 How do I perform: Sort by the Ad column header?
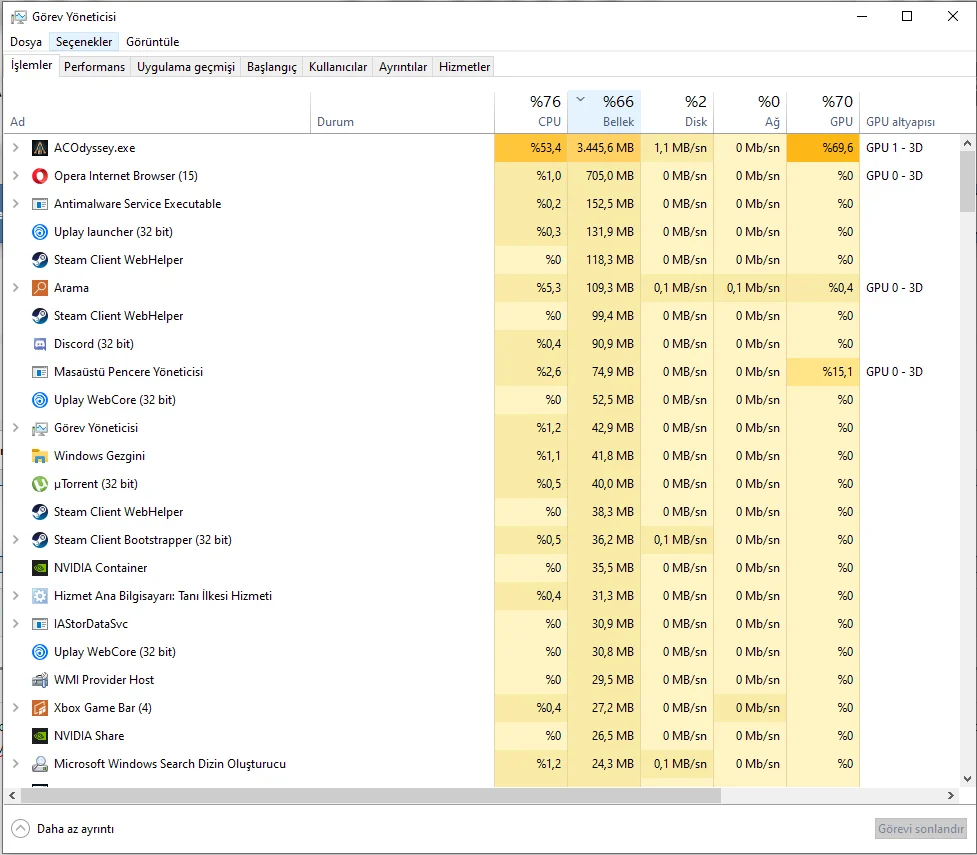(x=157, y=112)
